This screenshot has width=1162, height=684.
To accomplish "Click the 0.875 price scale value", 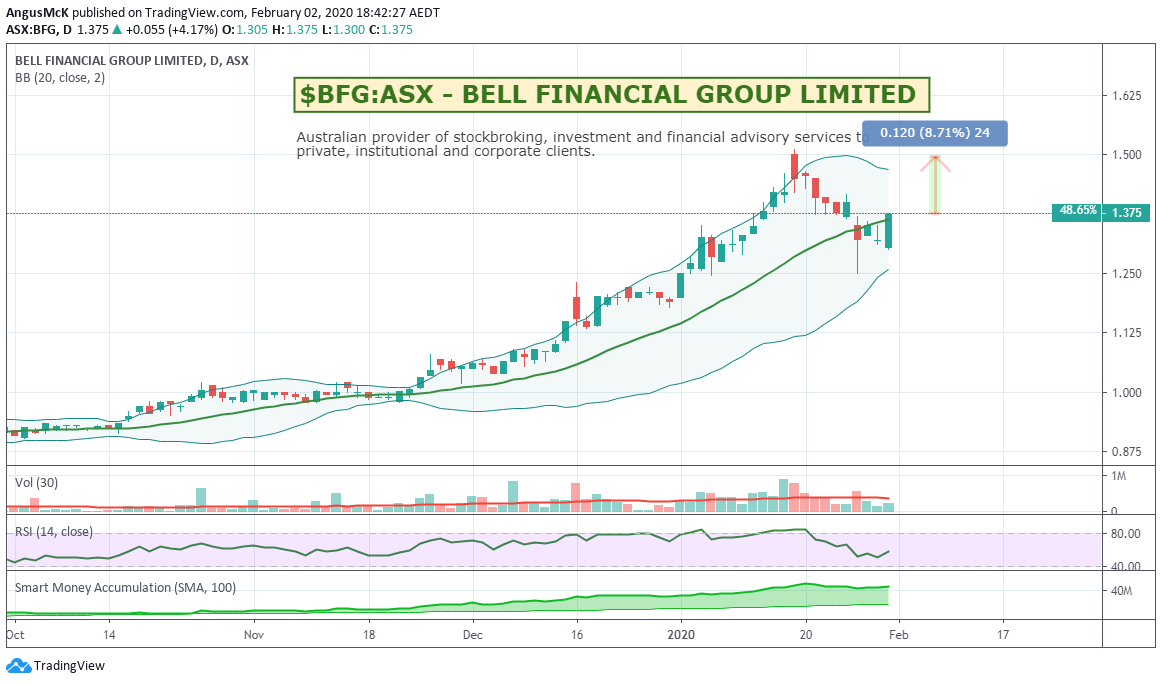I will [x=1126, y=451].
